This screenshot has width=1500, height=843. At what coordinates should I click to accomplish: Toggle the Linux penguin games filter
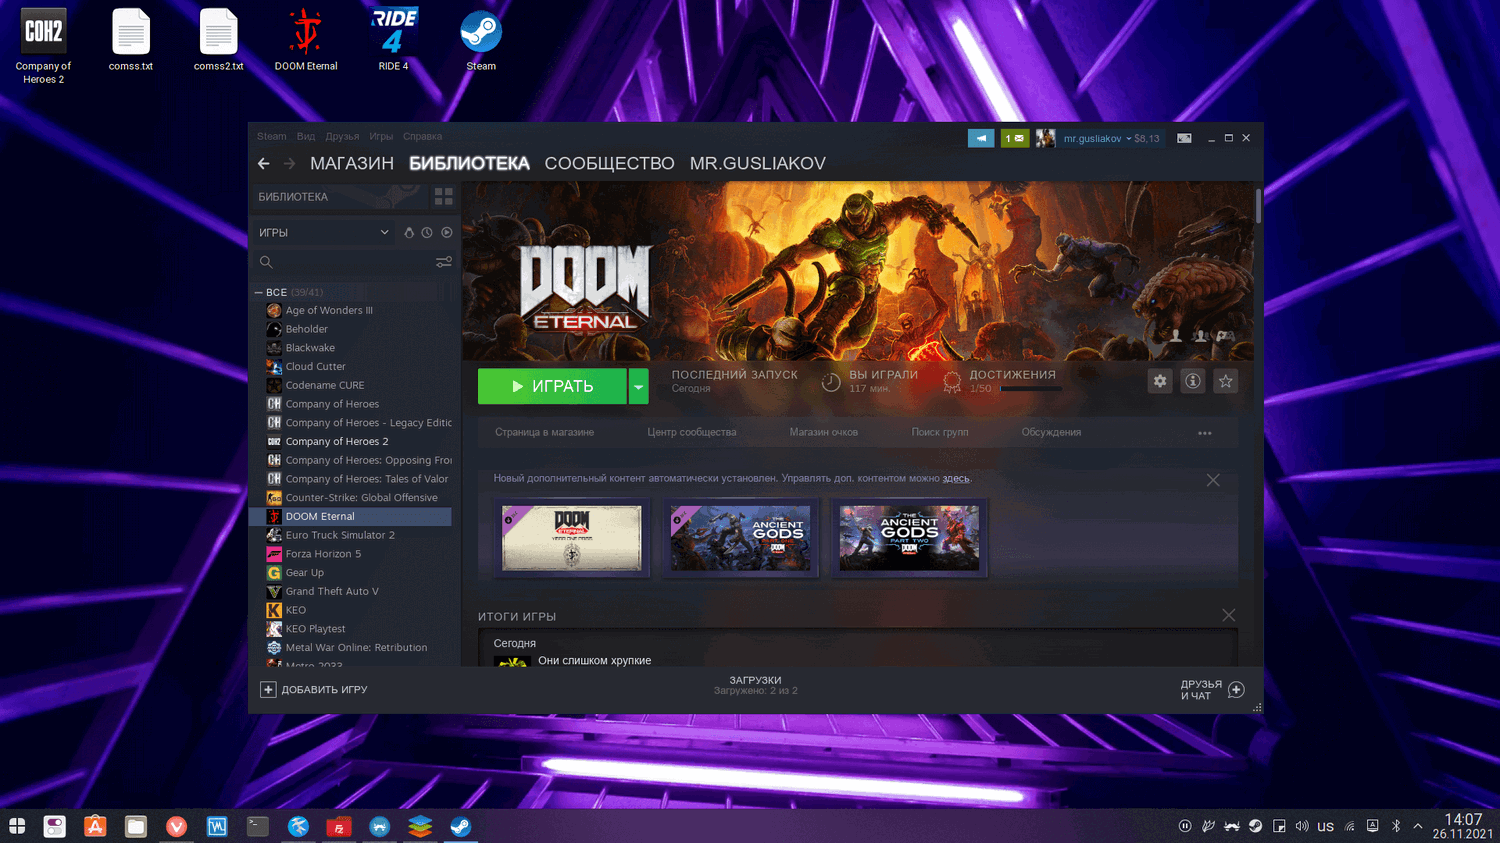point(409,233)
